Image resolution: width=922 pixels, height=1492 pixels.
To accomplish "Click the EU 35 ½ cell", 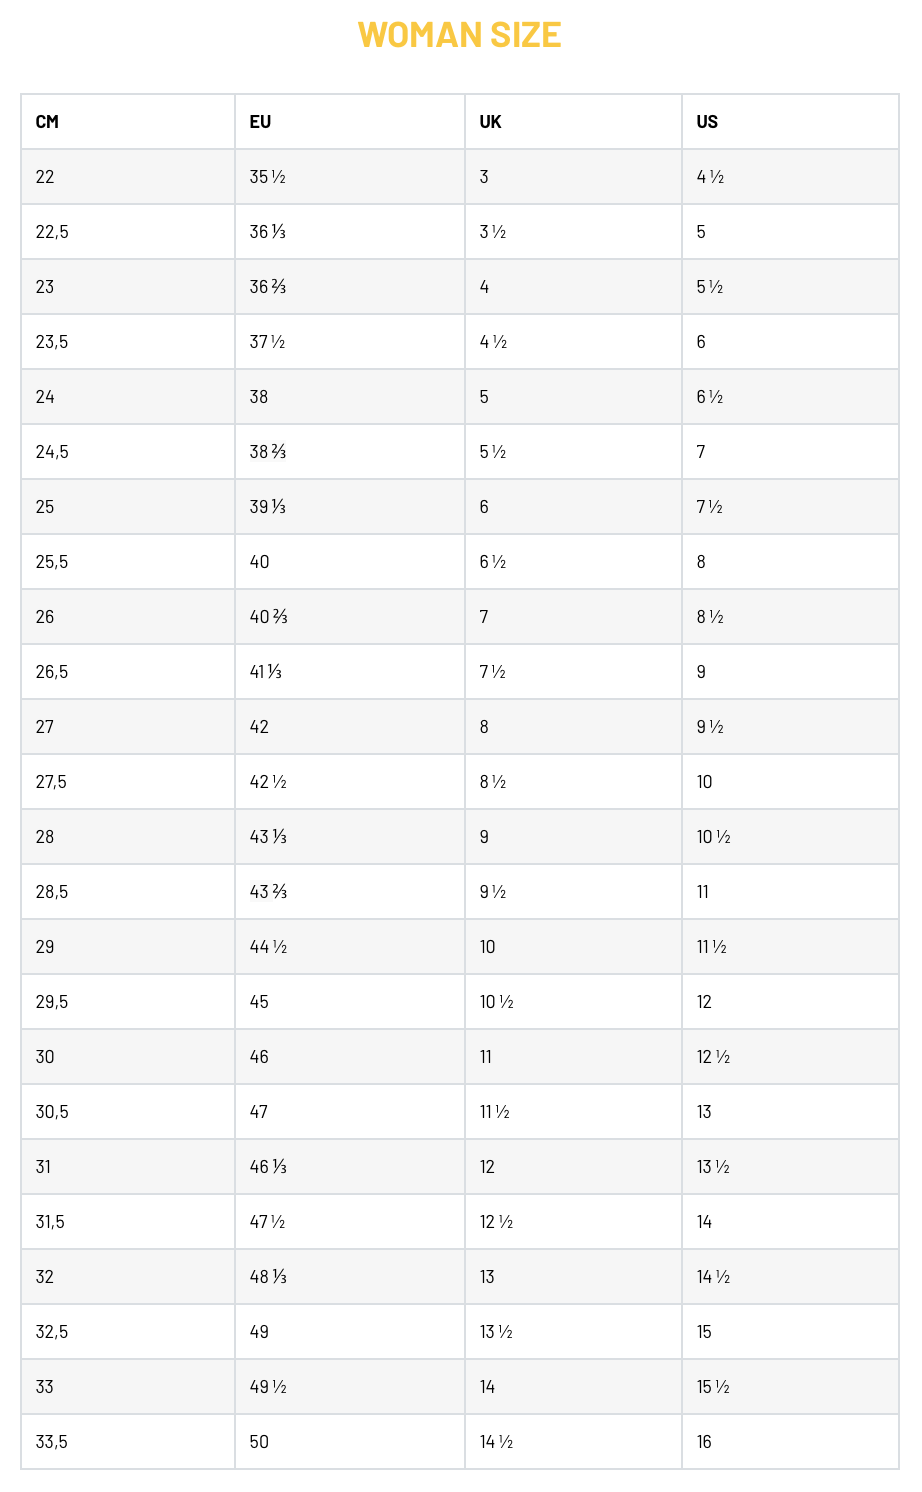I will click(267, 177).
